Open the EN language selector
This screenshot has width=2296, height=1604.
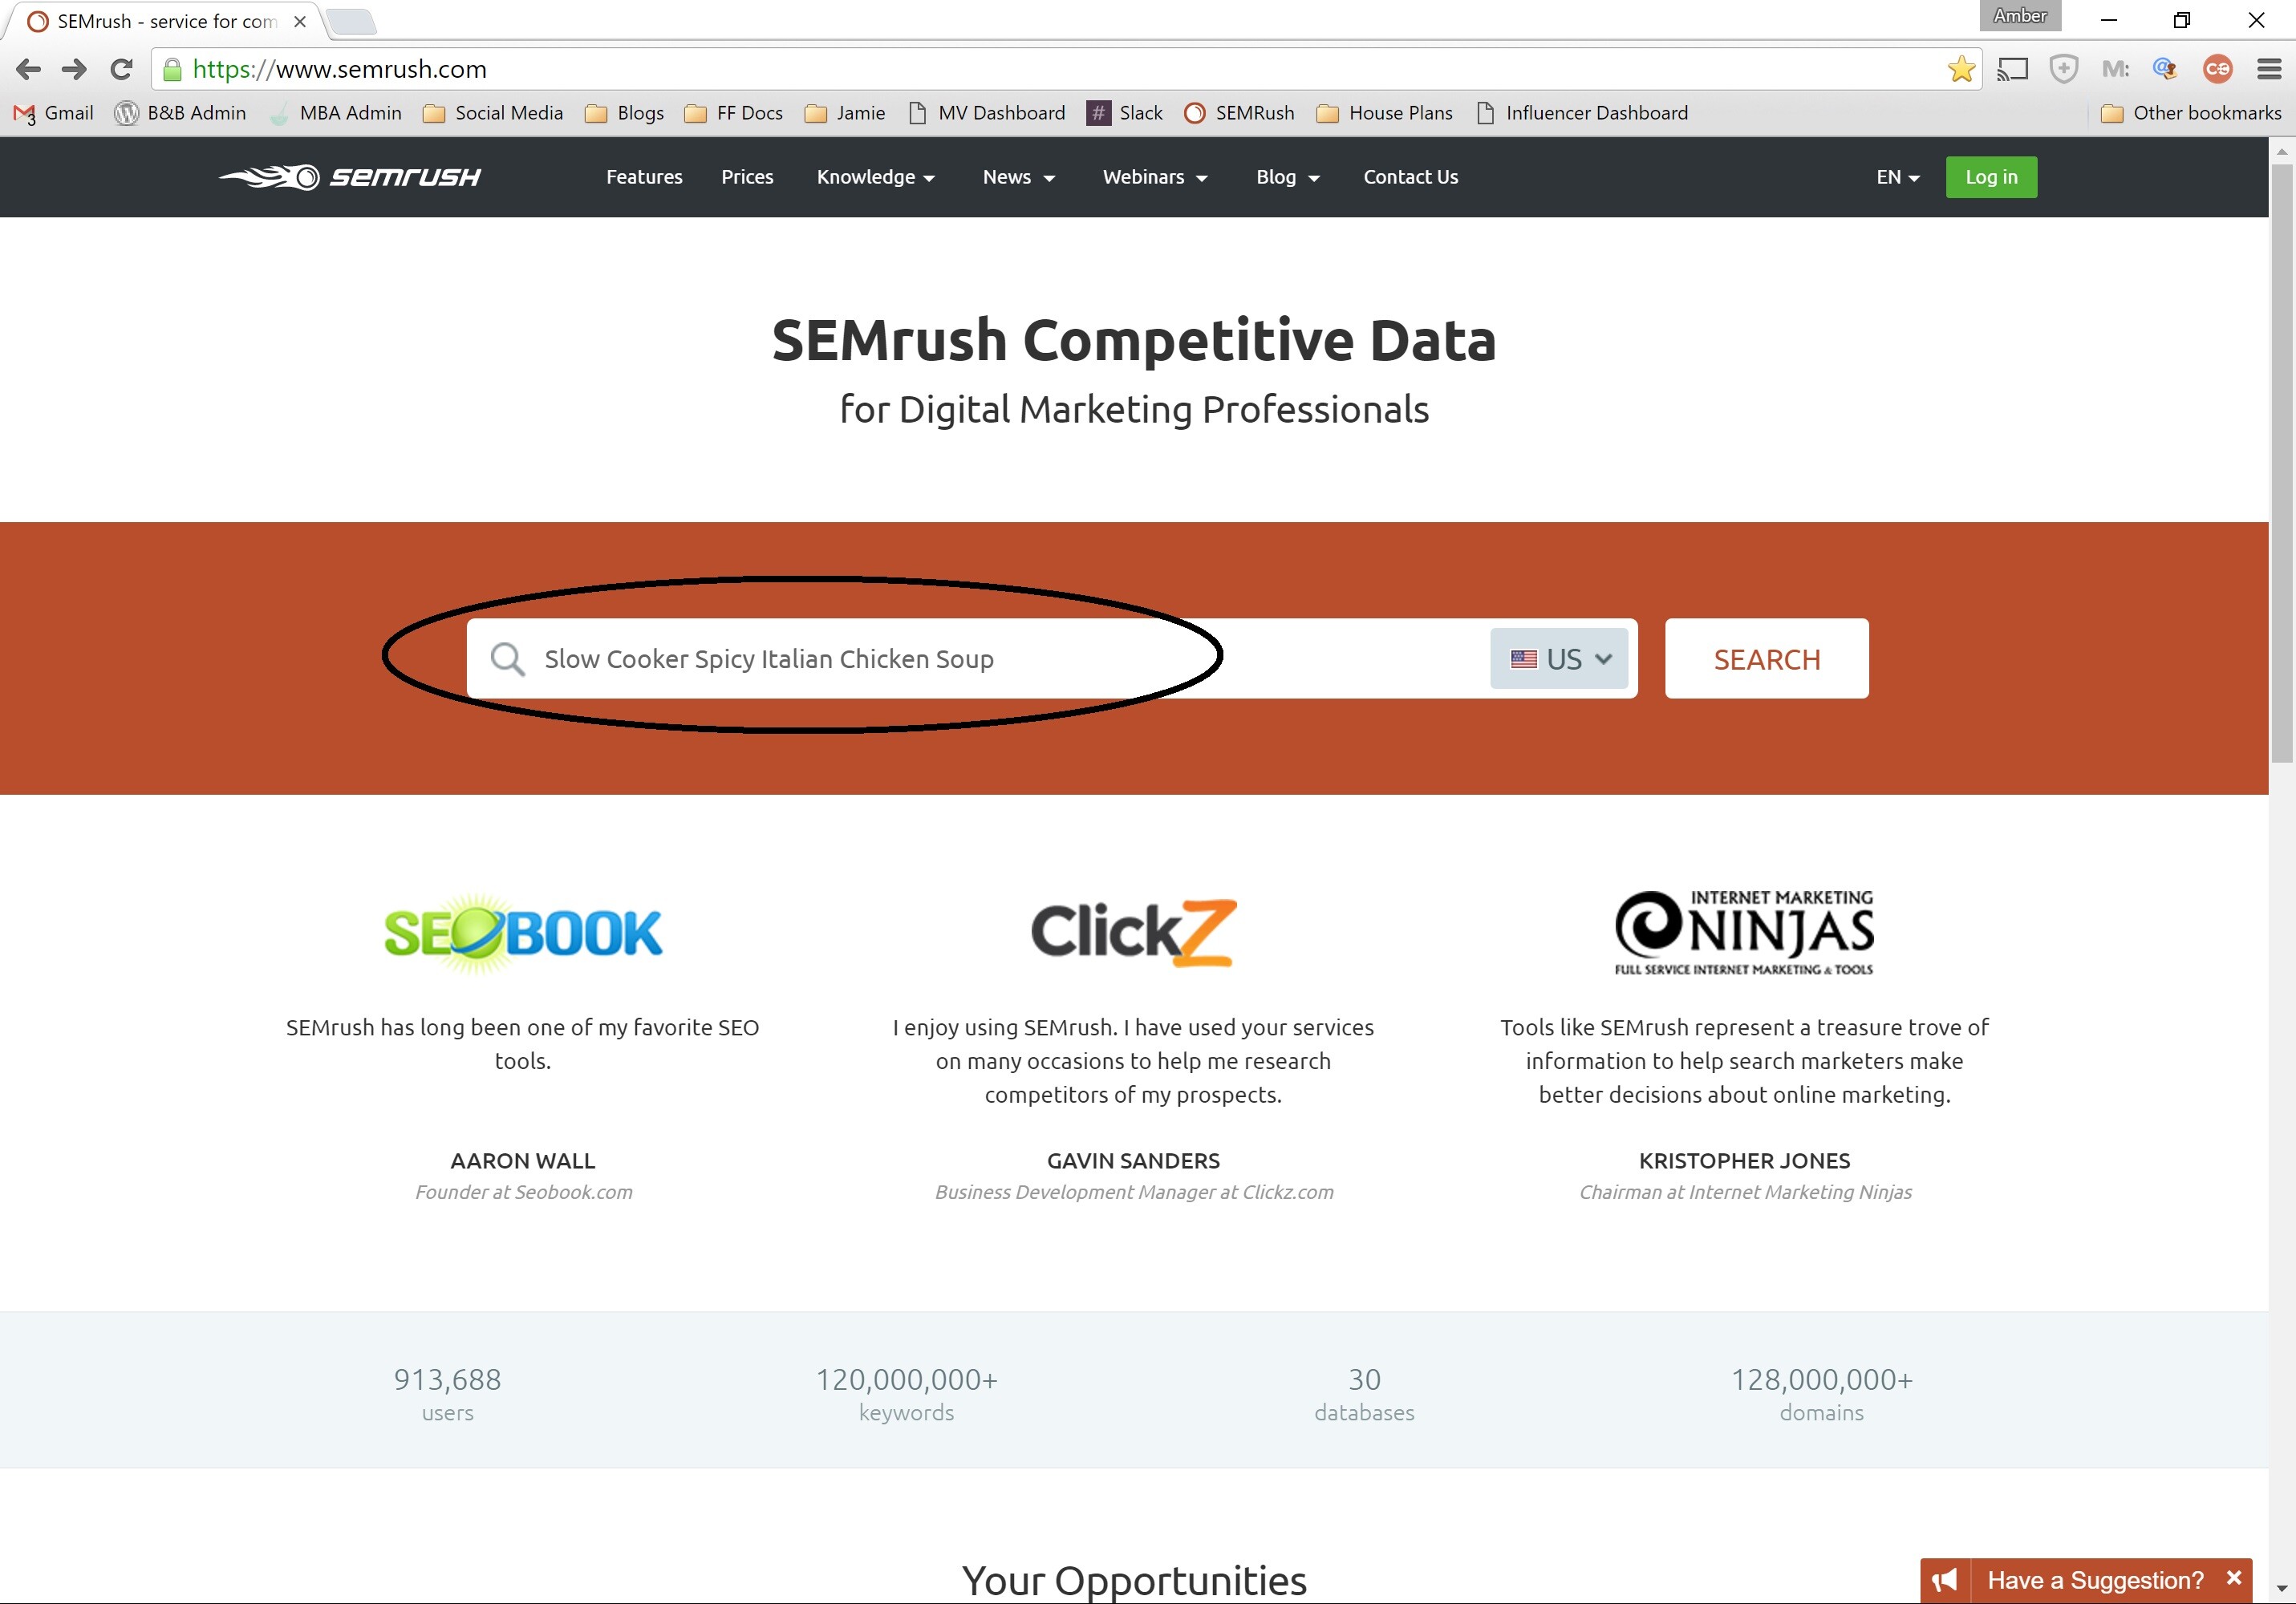(x=1898, y=177)
